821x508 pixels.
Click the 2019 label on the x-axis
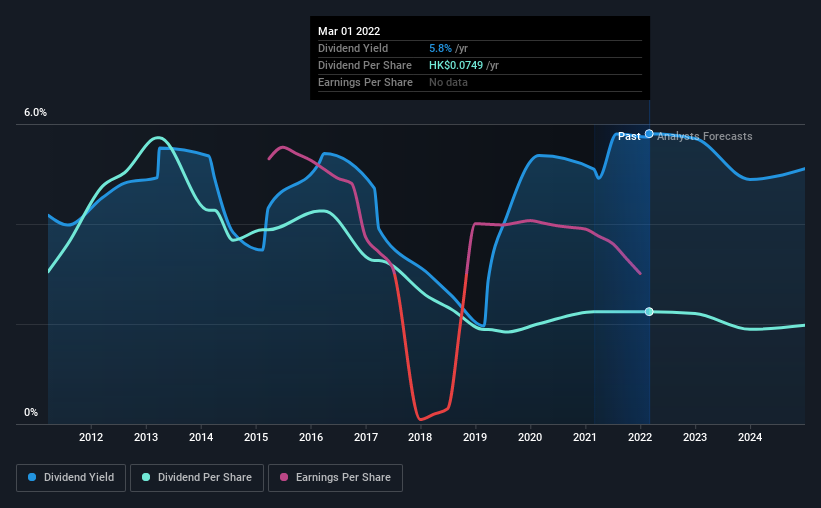click(475, 437)
